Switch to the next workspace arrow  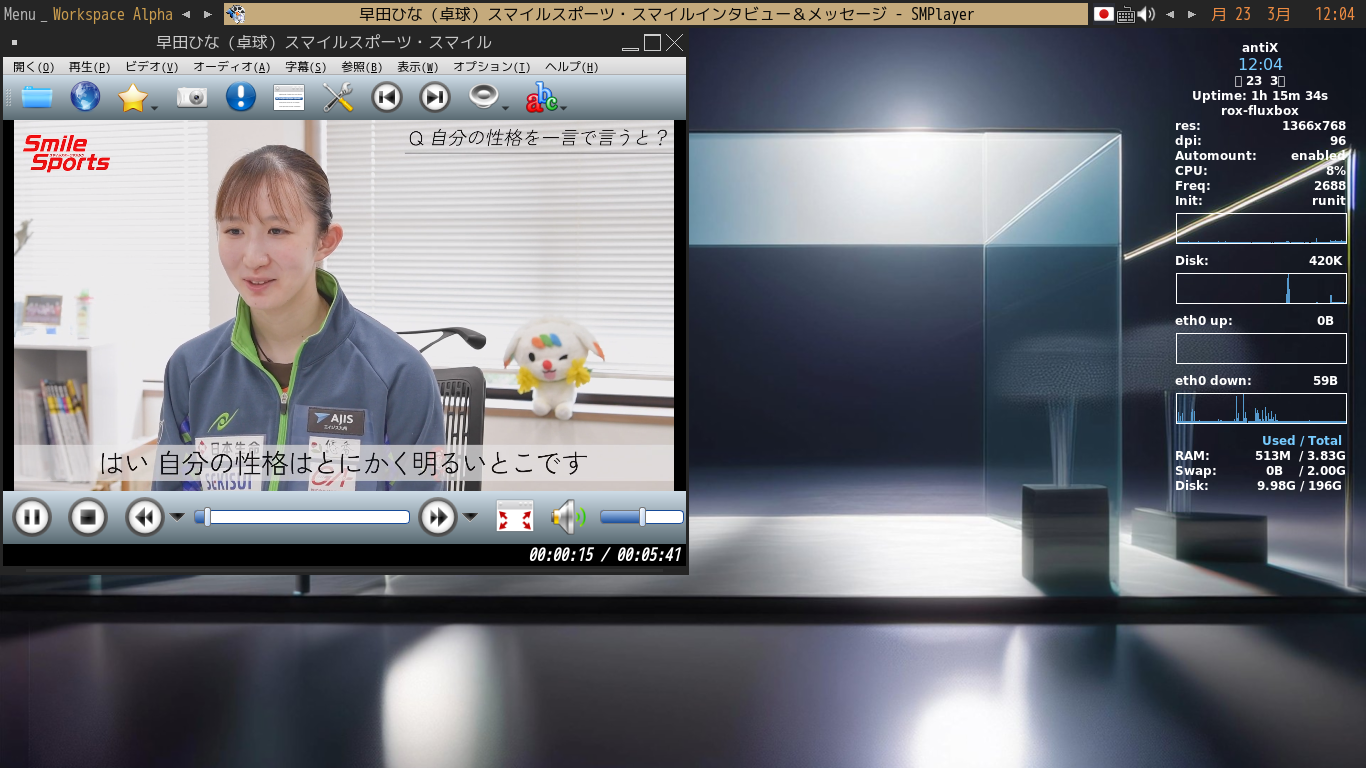tap(208, 14)
